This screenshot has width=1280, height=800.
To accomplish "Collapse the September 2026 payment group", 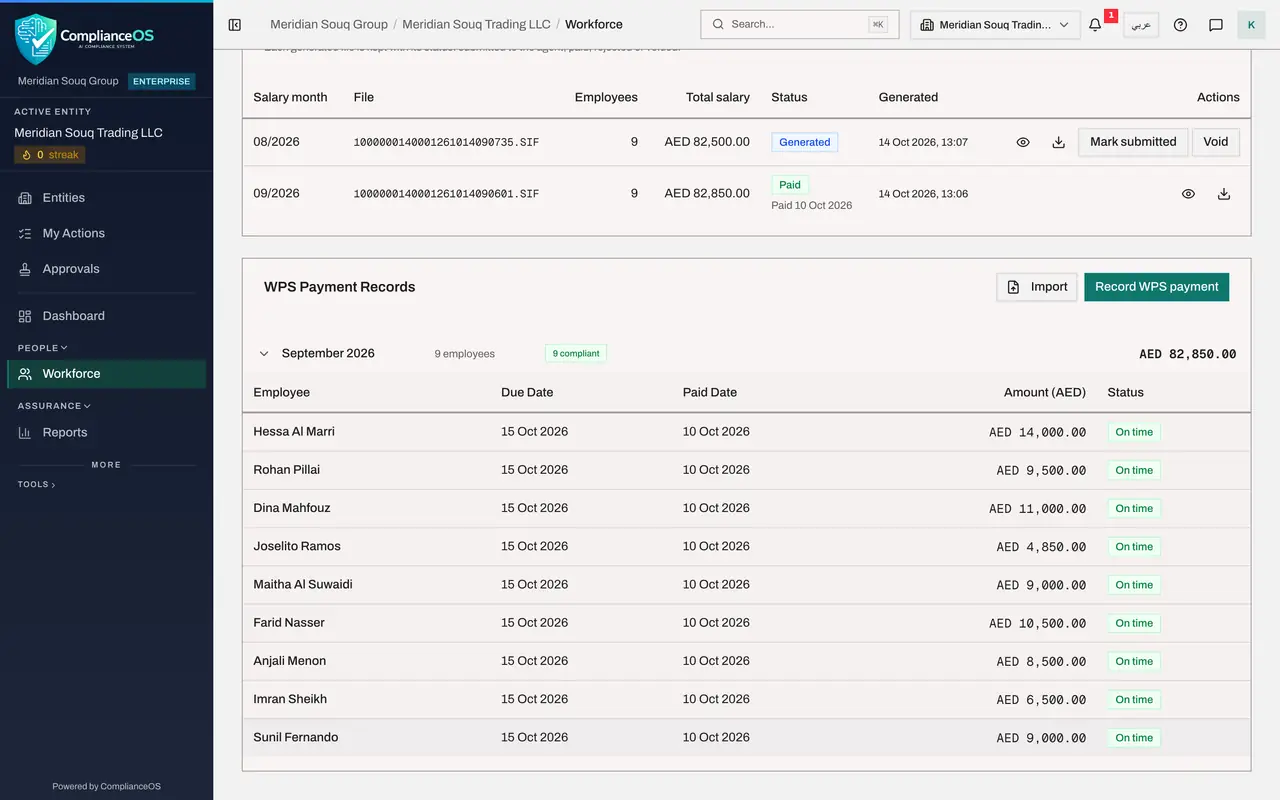I will (x=264, y=353).
